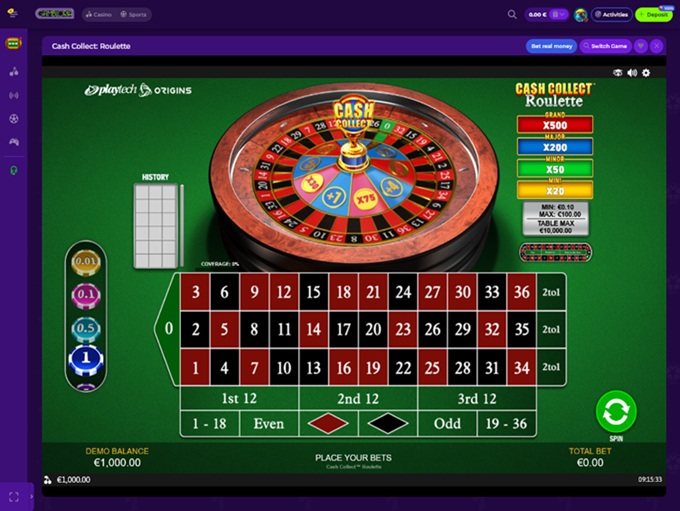Open sports ball sidebar icon
This screenshot has width=680, height=511.
[x=14, y=119]
